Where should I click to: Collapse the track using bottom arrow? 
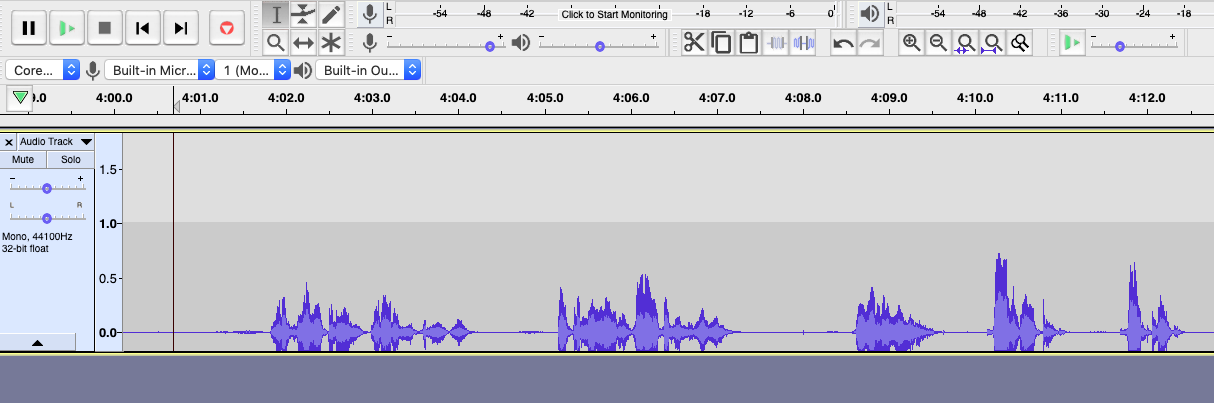pyautogui.click(x=37, y=343)
